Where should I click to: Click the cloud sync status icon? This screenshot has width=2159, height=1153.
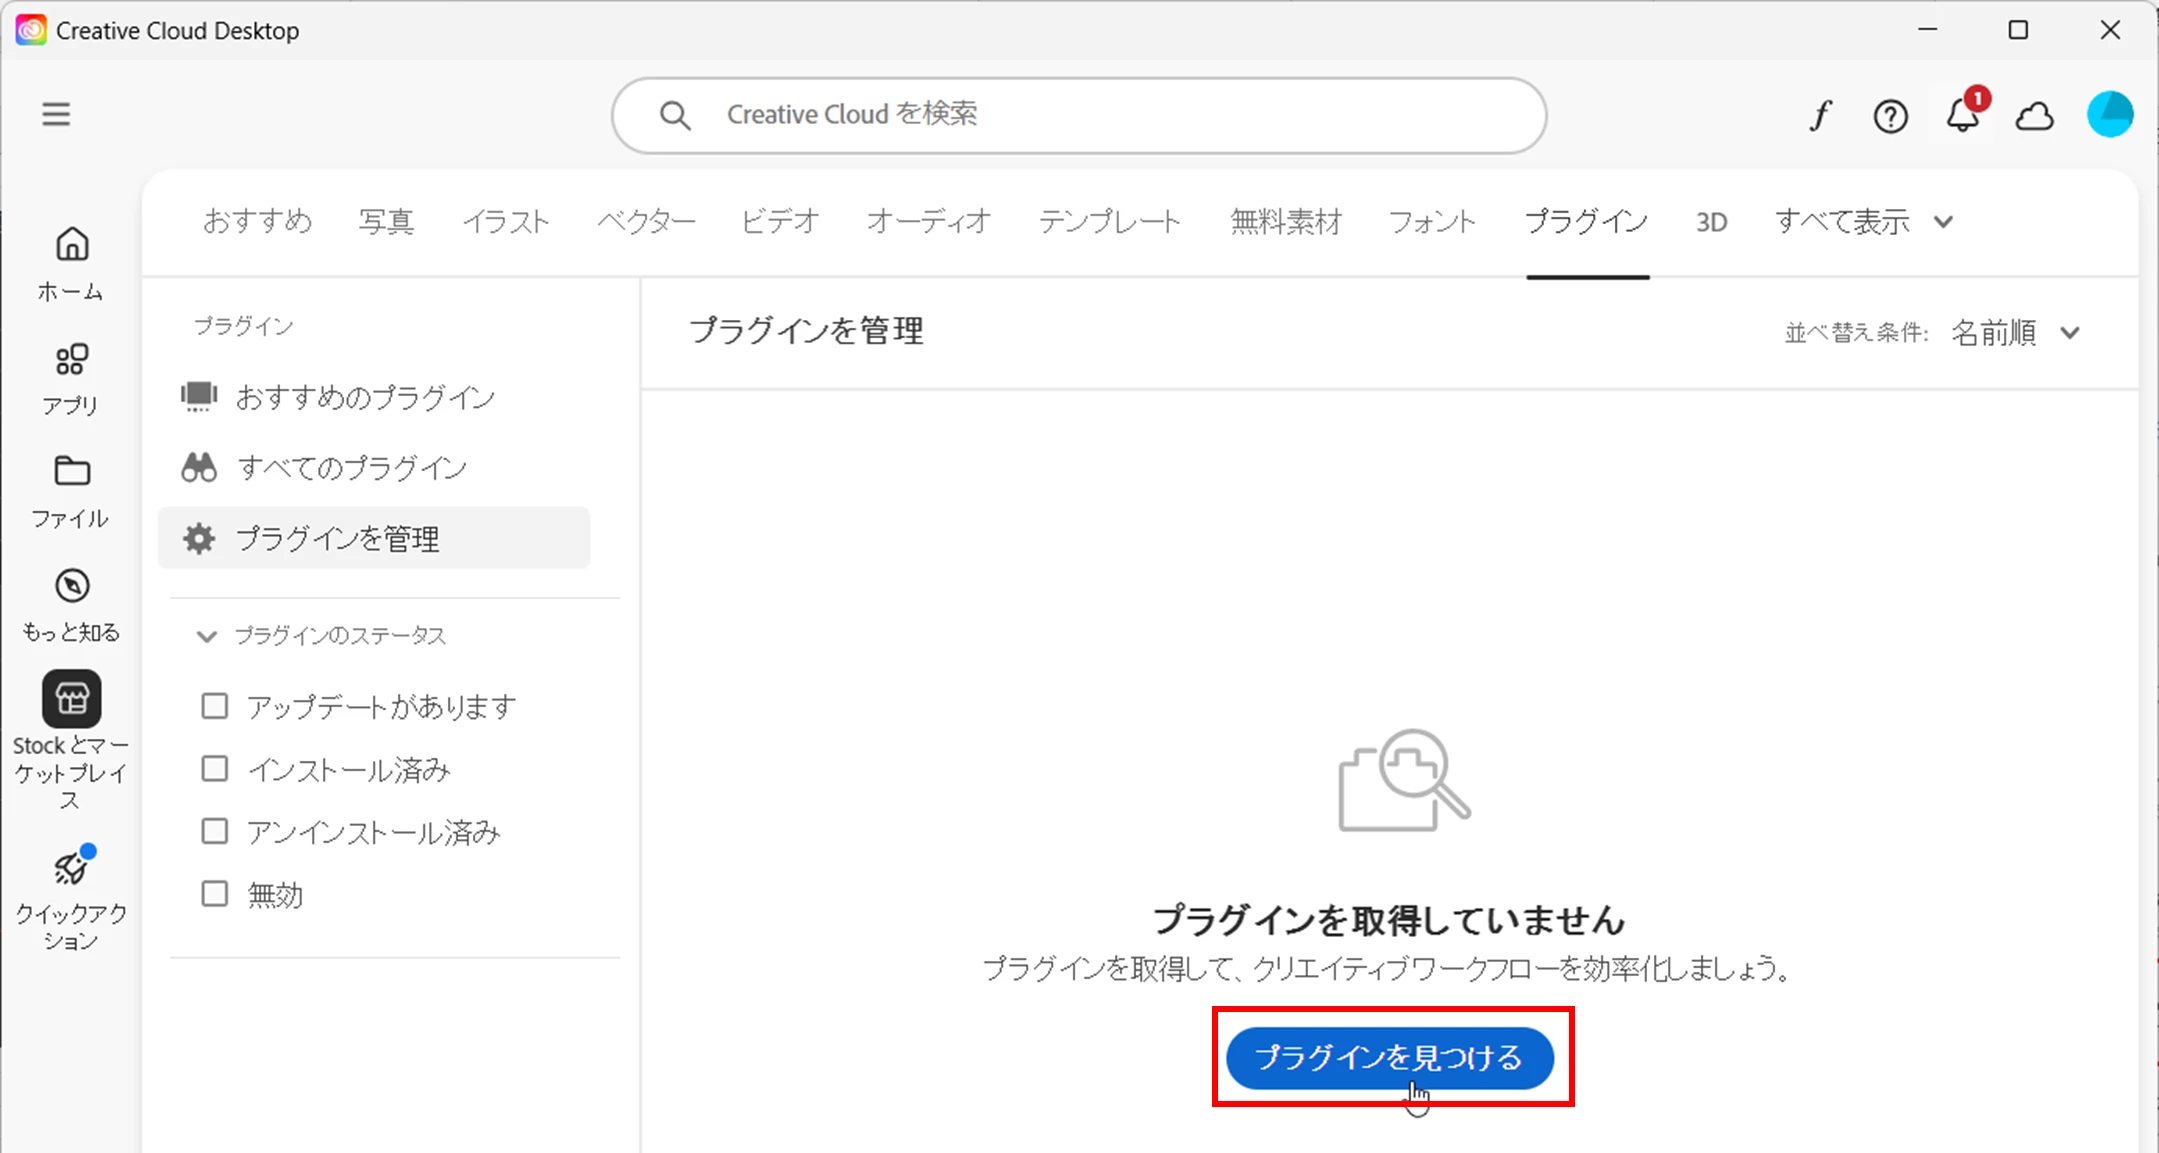point(2034,117)
